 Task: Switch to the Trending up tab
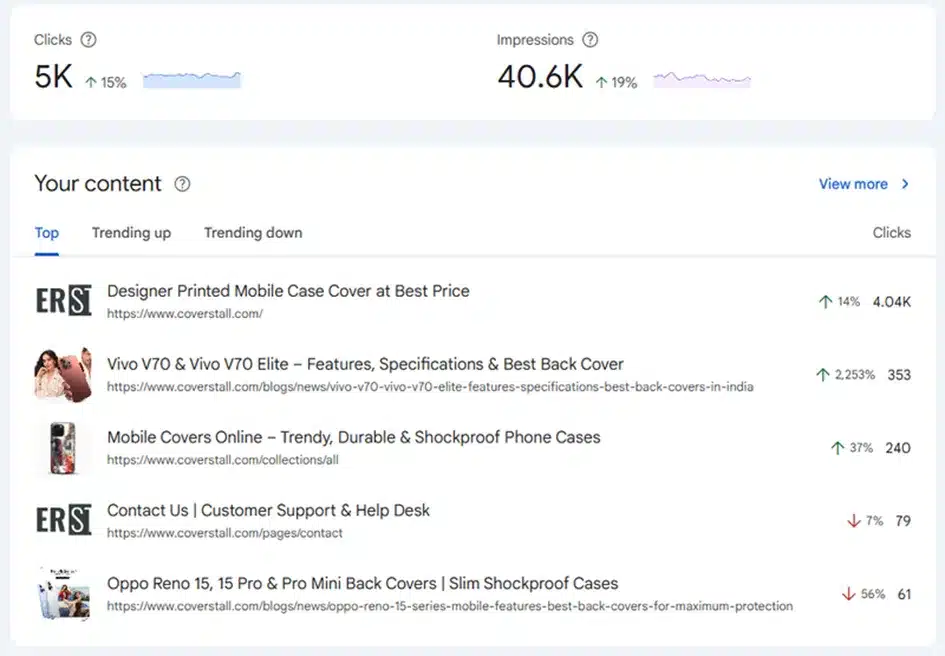131,233
